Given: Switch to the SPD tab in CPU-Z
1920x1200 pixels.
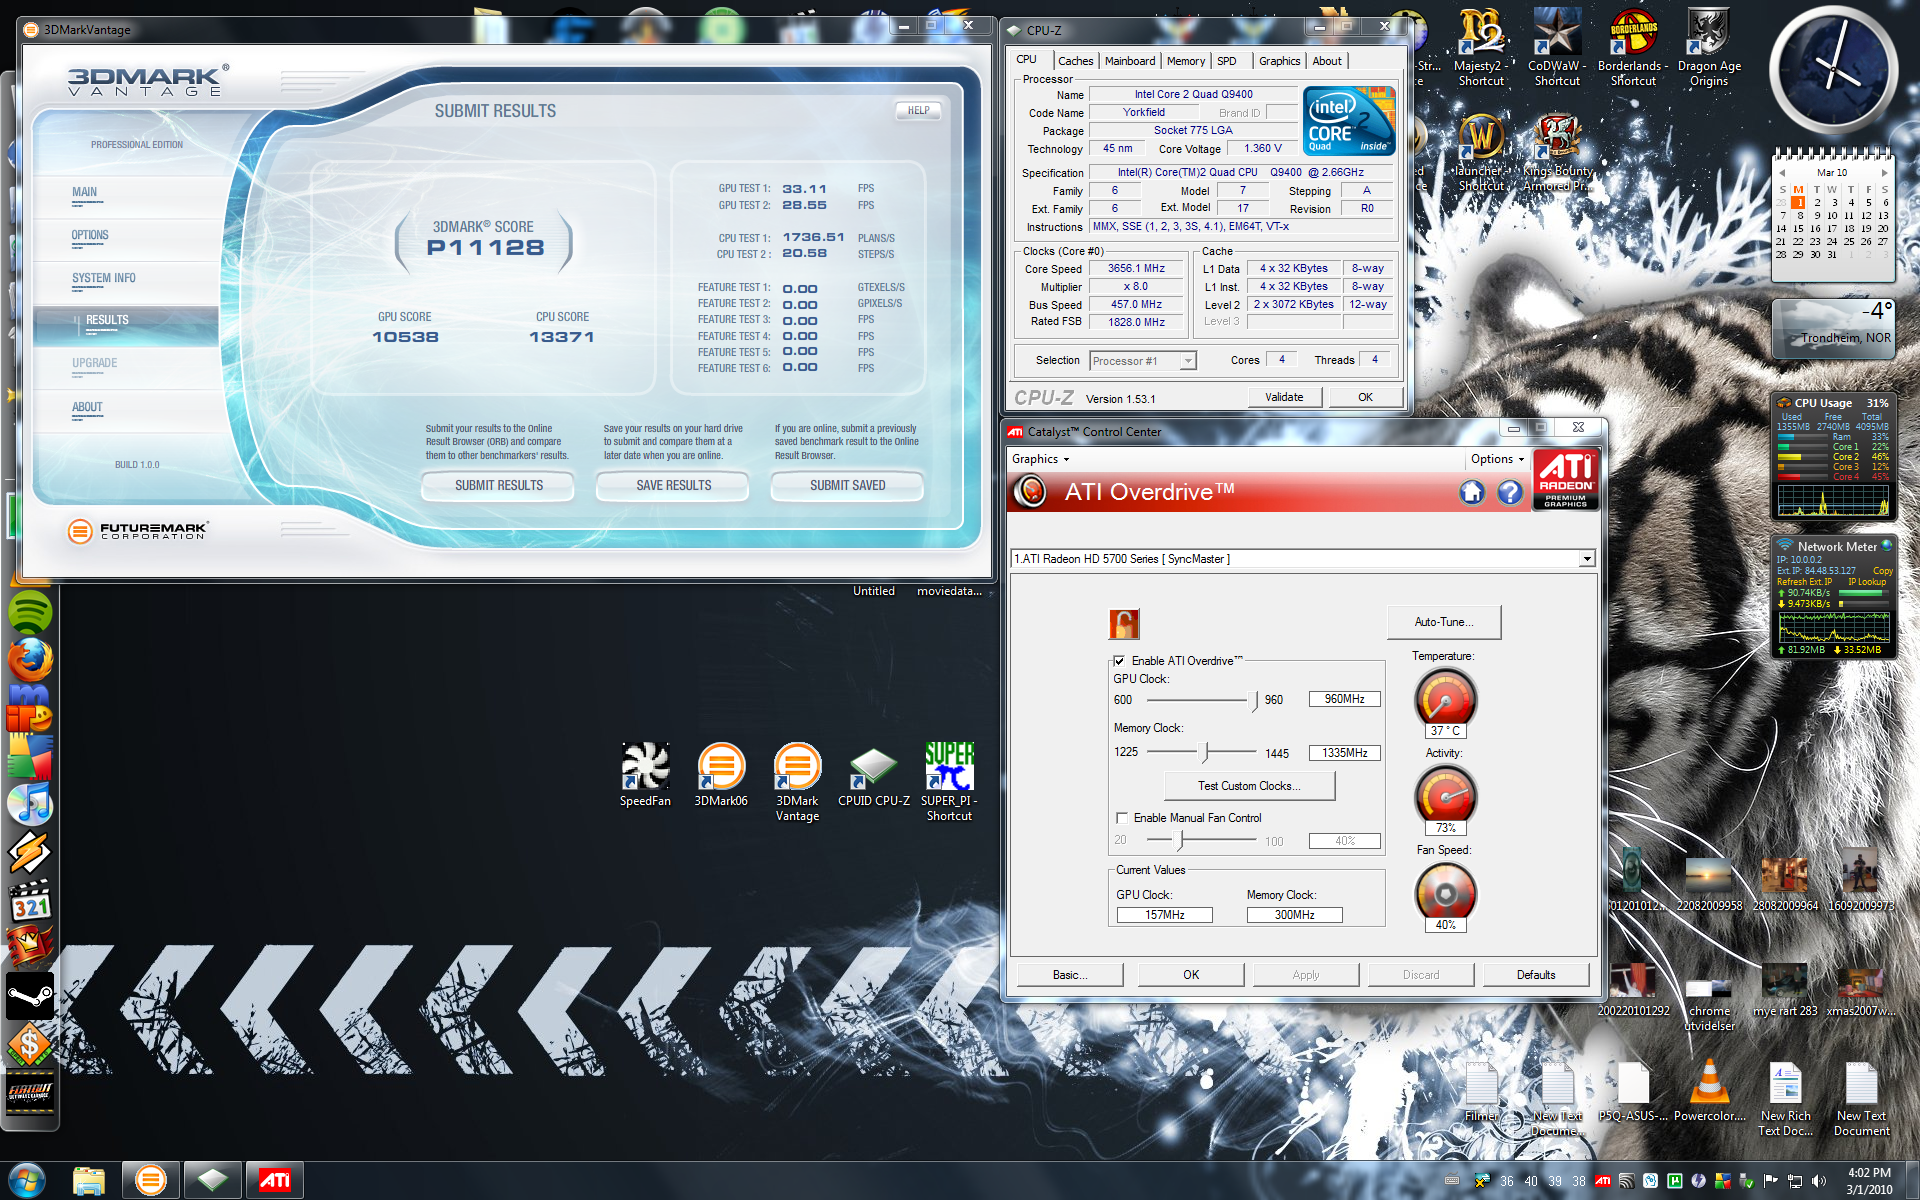Looking at the screenshot, I should [1227, 61].
